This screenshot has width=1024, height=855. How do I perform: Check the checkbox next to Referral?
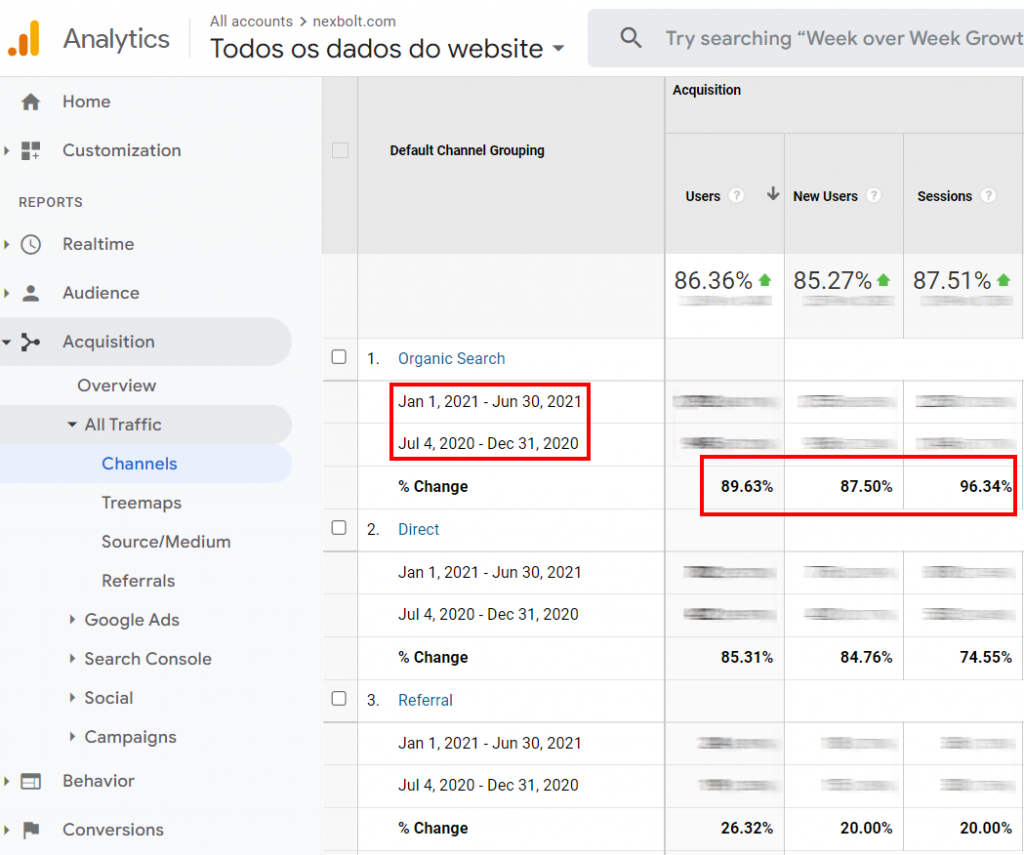point(340,700)
